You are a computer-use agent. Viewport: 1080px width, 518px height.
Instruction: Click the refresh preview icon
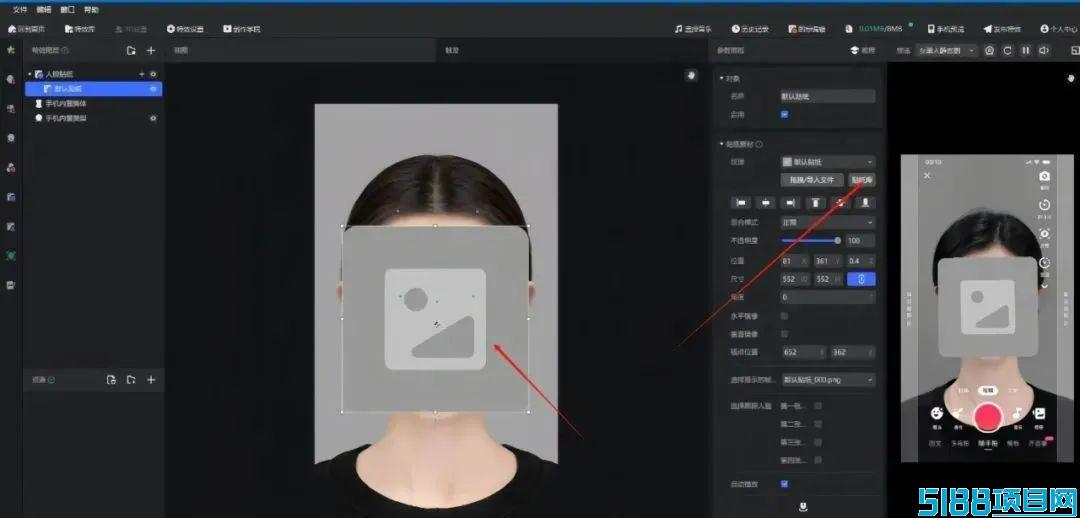tap(1008, 50)
